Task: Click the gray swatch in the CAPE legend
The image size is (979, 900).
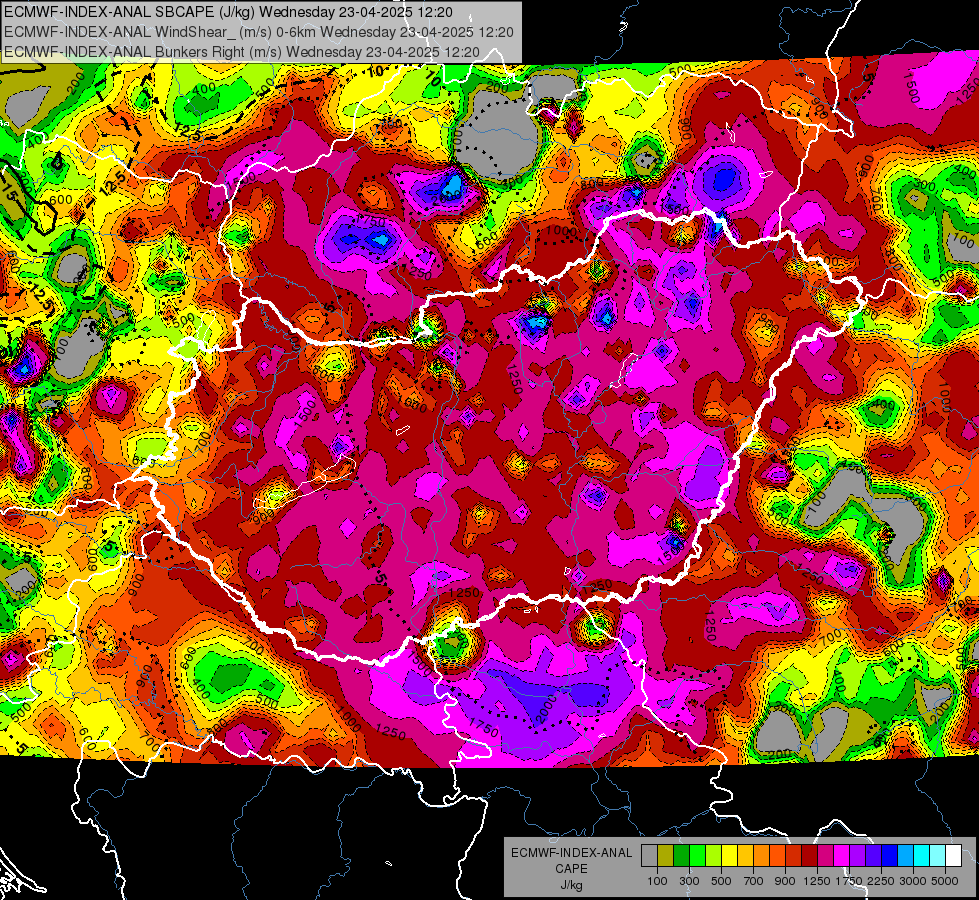Action: coord(649,856)
